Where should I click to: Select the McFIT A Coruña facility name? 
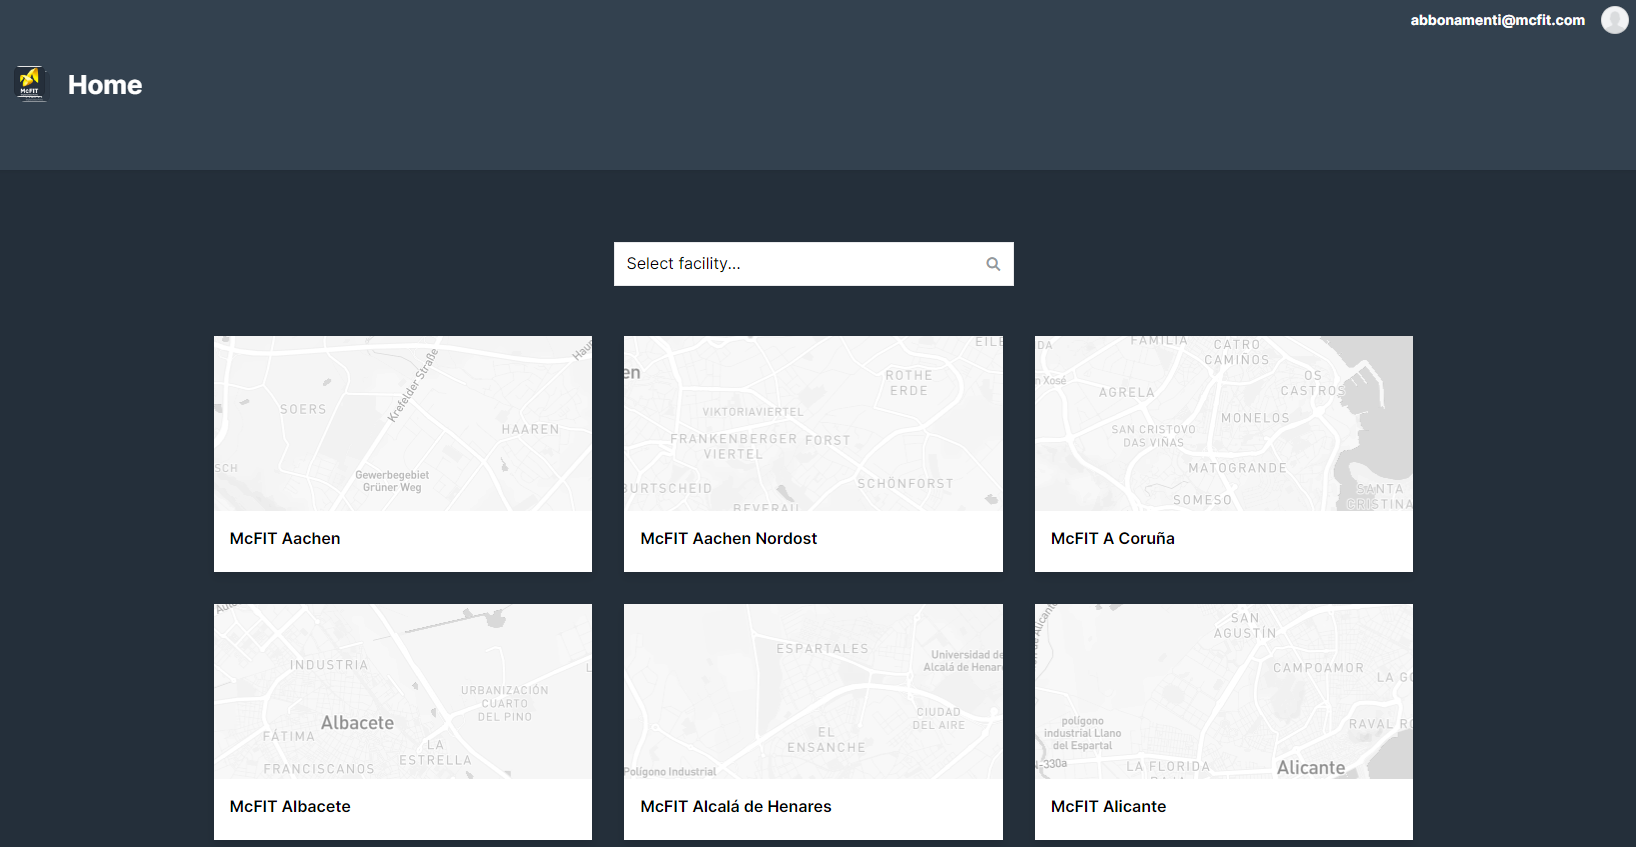click(x=1112, y=538)
